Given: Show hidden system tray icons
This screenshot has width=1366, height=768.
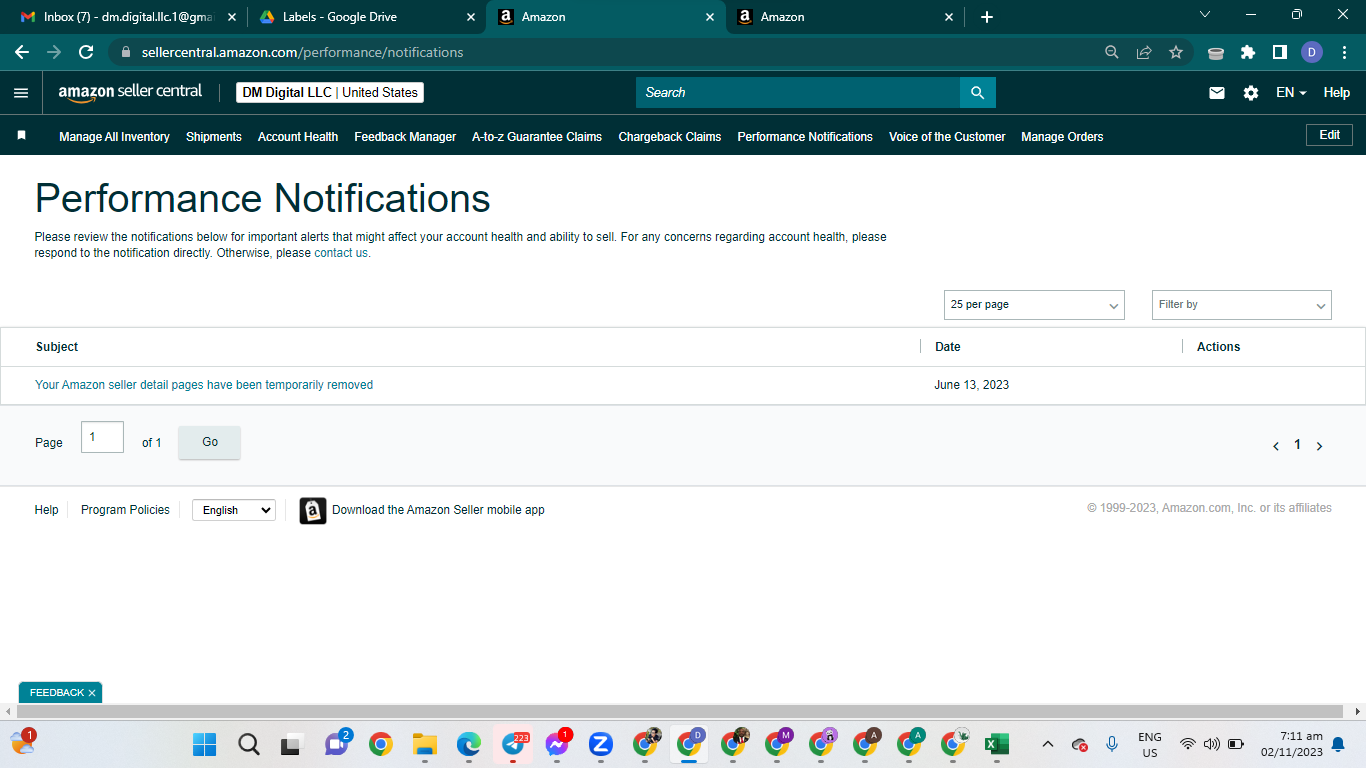Looking at the screenshot, I should (1048, 744).
